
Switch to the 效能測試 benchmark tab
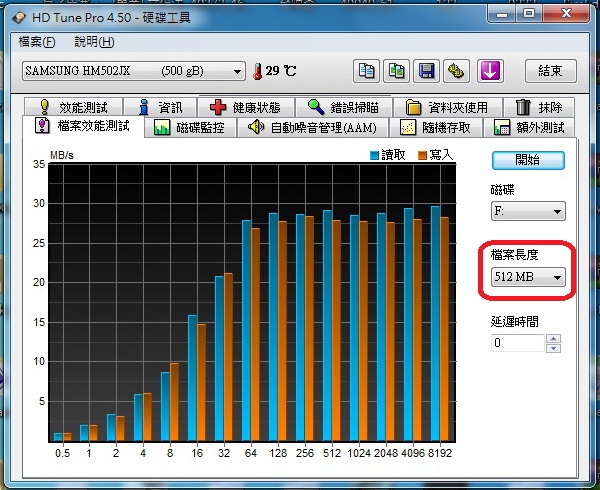73,107
